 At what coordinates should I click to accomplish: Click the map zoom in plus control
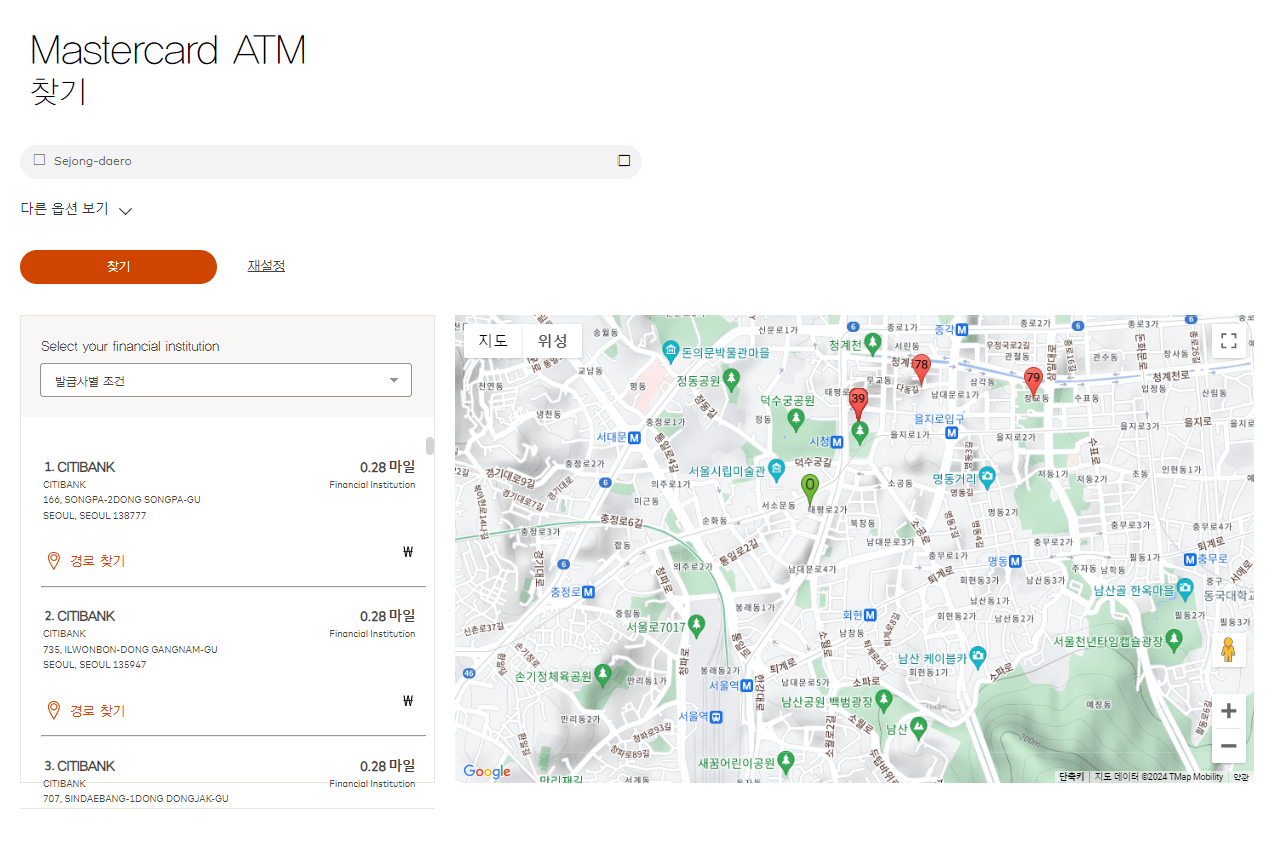point(1228,710)
